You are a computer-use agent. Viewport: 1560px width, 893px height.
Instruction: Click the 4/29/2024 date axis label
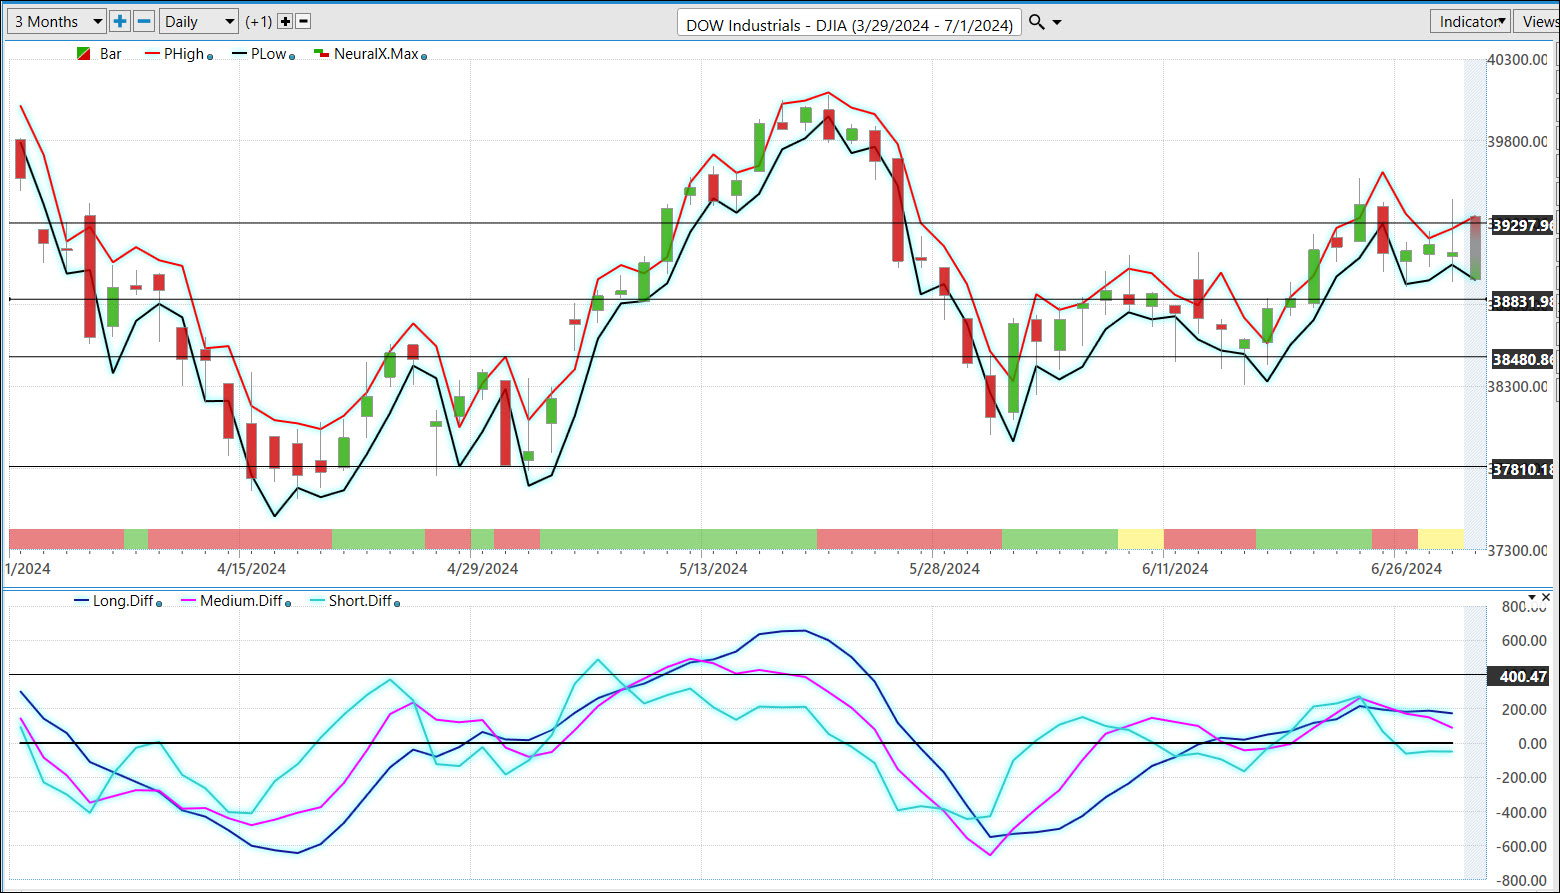483,569
